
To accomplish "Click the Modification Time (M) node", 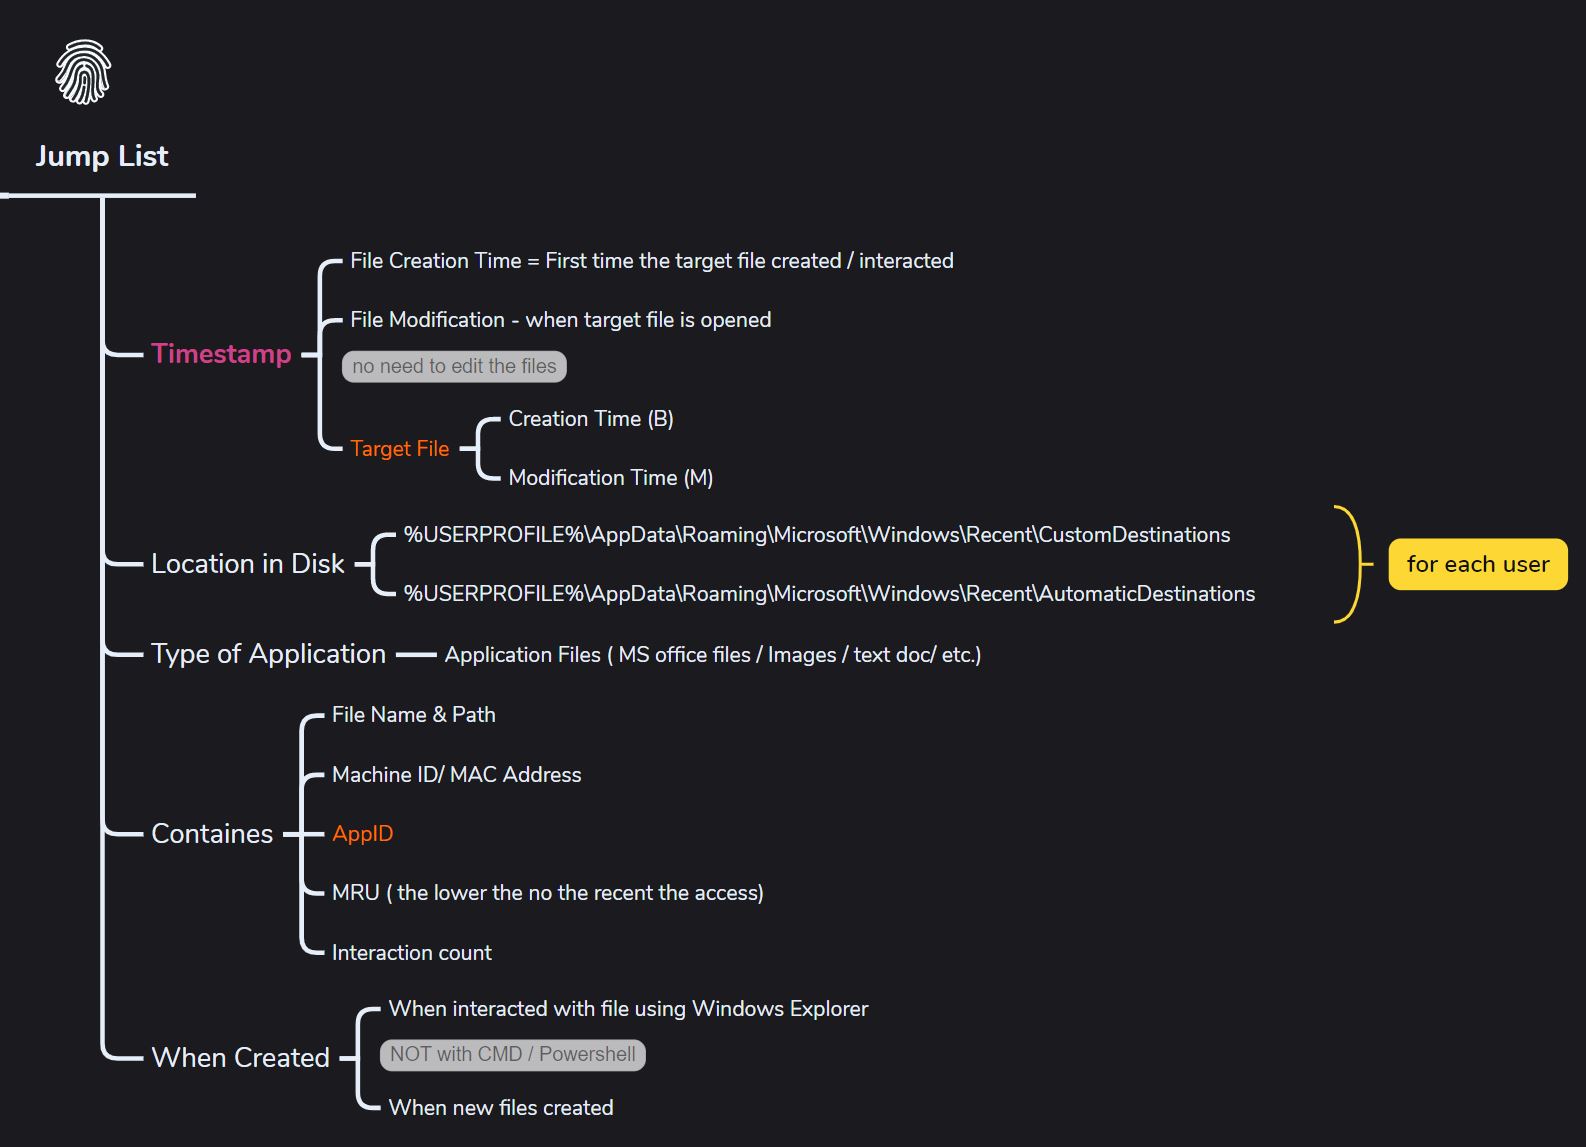I will 611,478.
